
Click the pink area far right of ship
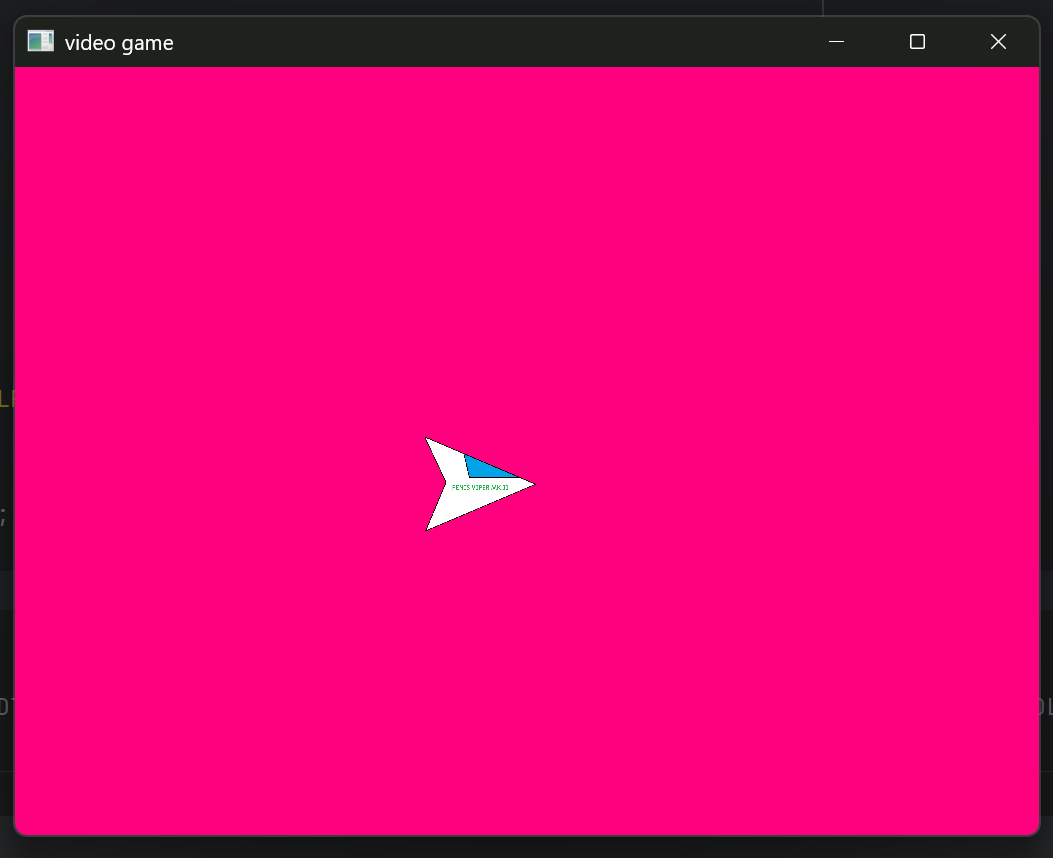tap(850, 485)
